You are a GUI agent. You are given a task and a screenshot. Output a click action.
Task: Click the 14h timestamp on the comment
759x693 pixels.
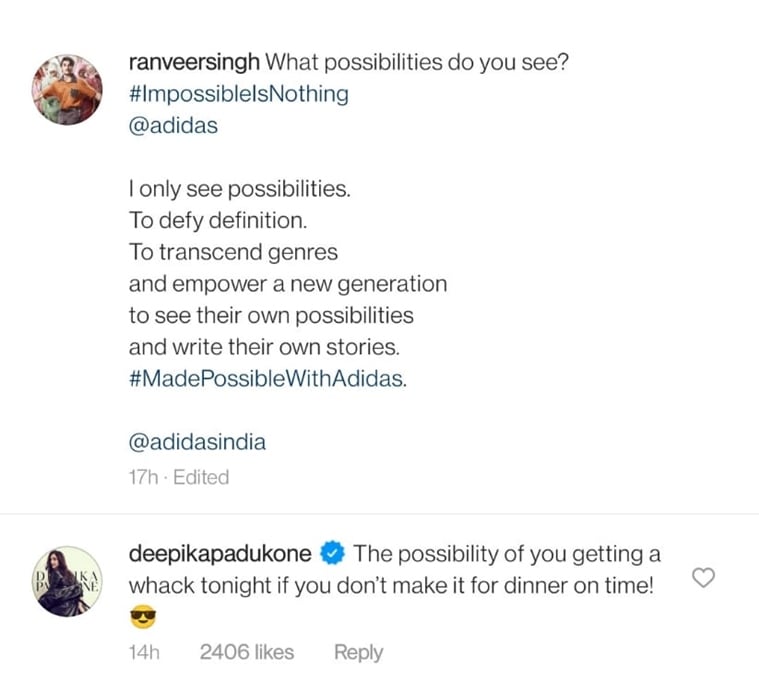(144, 652)
